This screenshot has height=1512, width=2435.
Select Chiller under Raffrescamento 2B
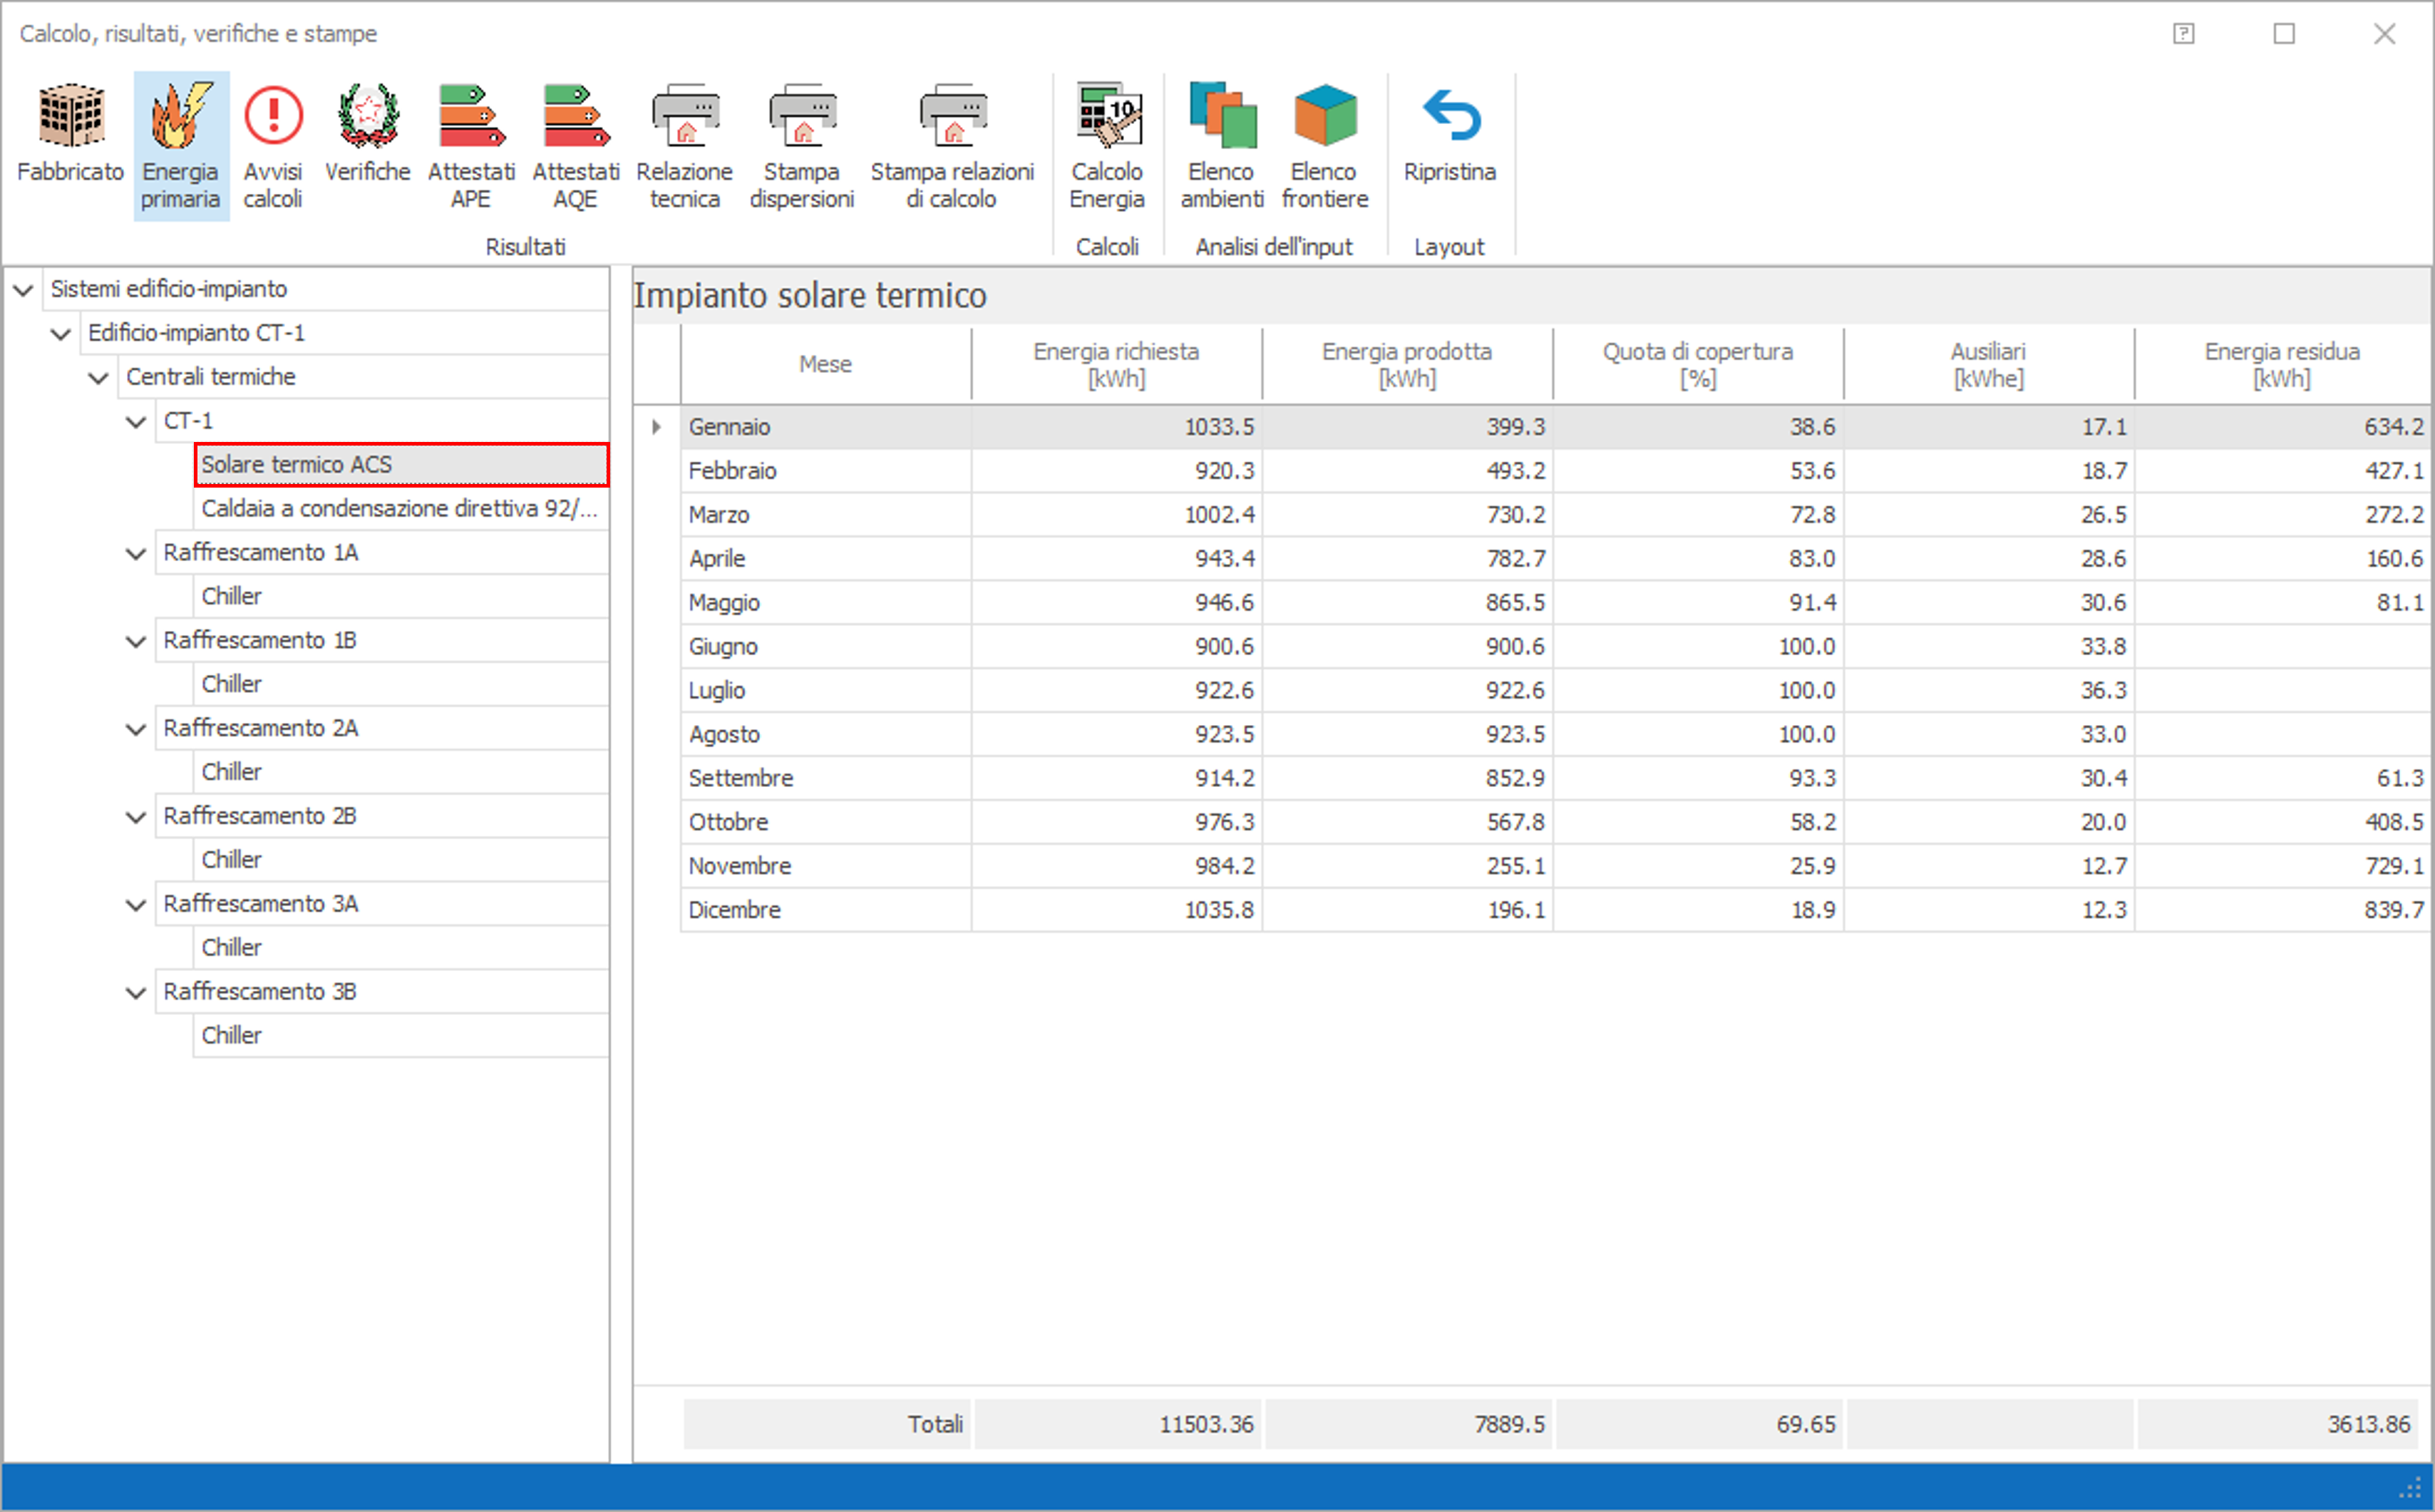pyautogui.click(x=232, y=860)
